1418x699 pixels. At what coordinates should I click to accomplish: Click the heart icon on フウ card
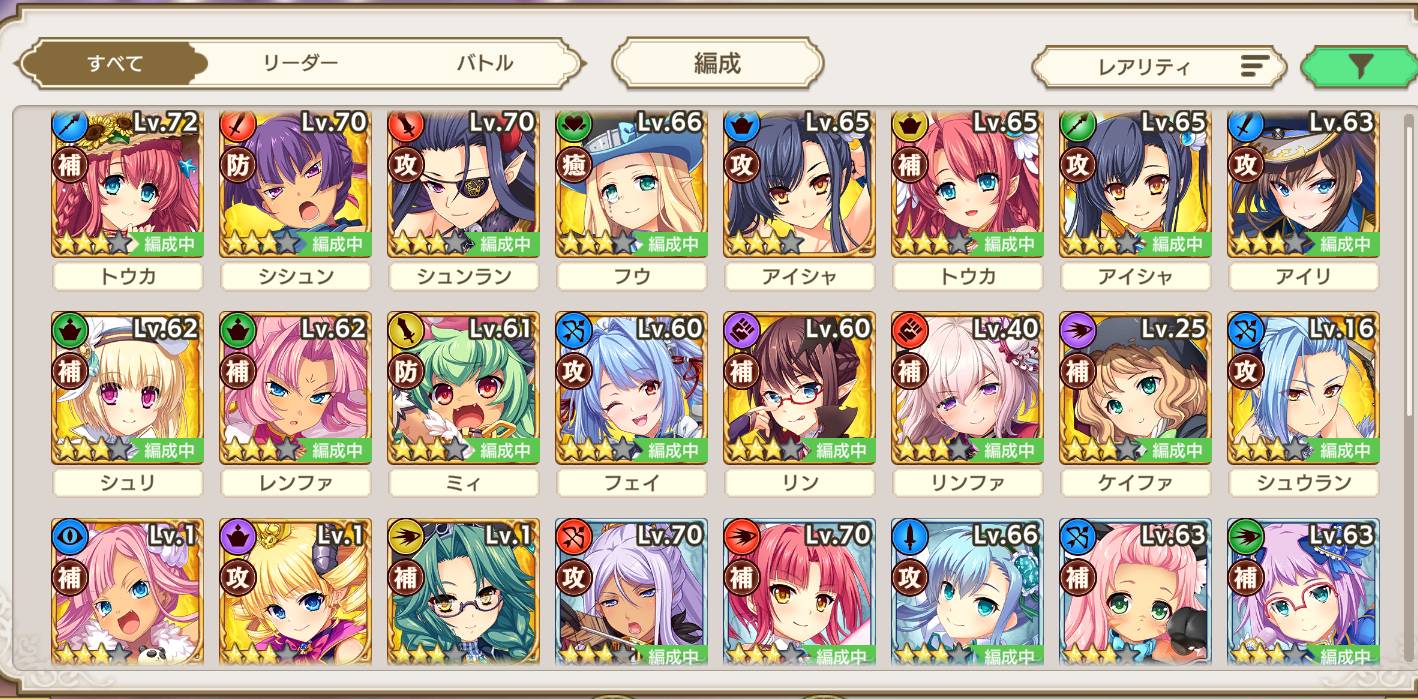coord(573,127)
